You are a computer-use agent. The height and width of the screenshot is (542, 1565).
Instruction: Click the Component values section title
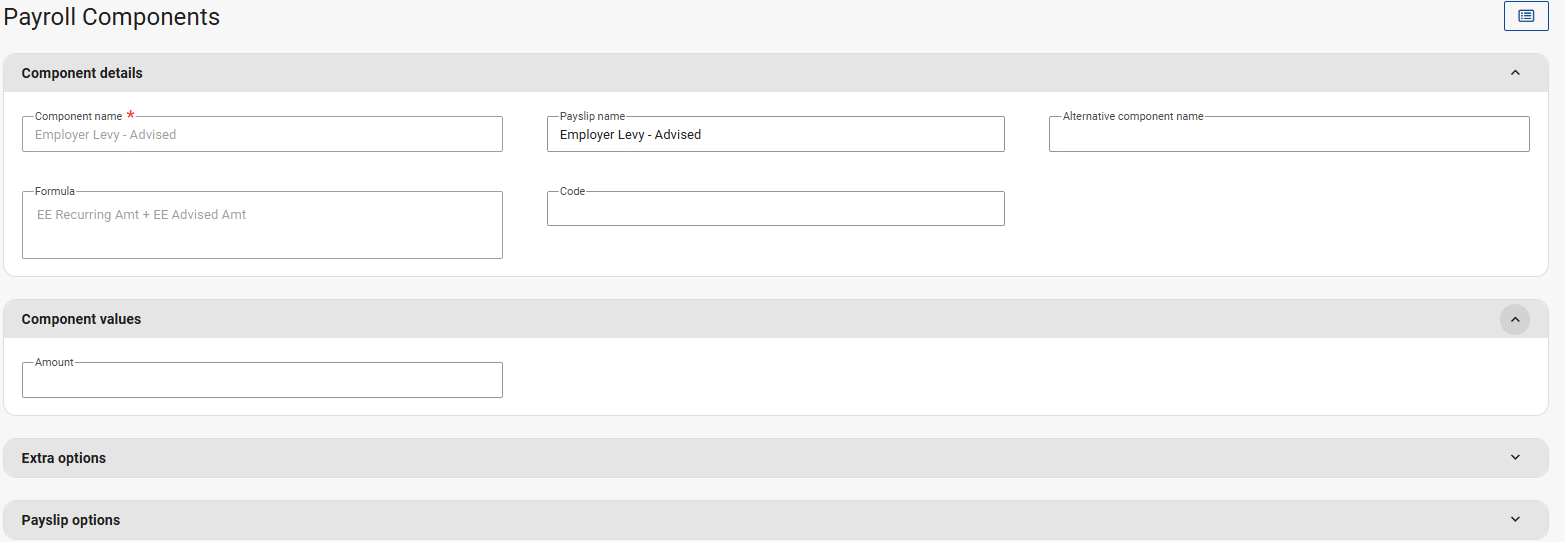(81, 320)
